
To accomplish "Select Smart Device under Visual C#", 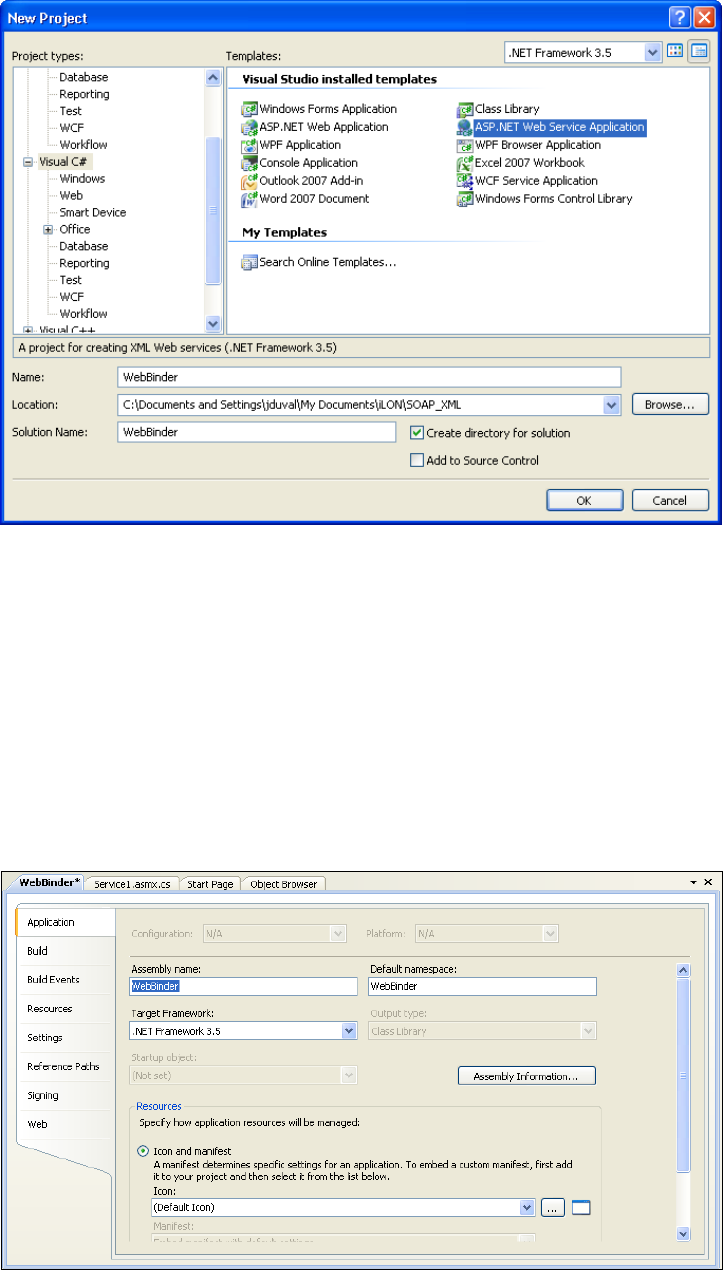I will click(x=93, y=212).
